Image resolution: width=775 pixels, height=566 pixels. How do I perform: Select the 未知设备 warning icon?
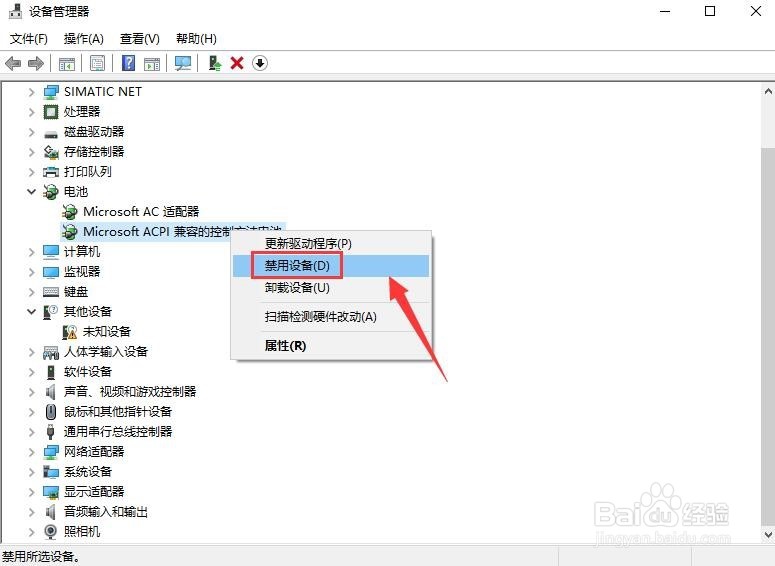(x=70, y=332)
